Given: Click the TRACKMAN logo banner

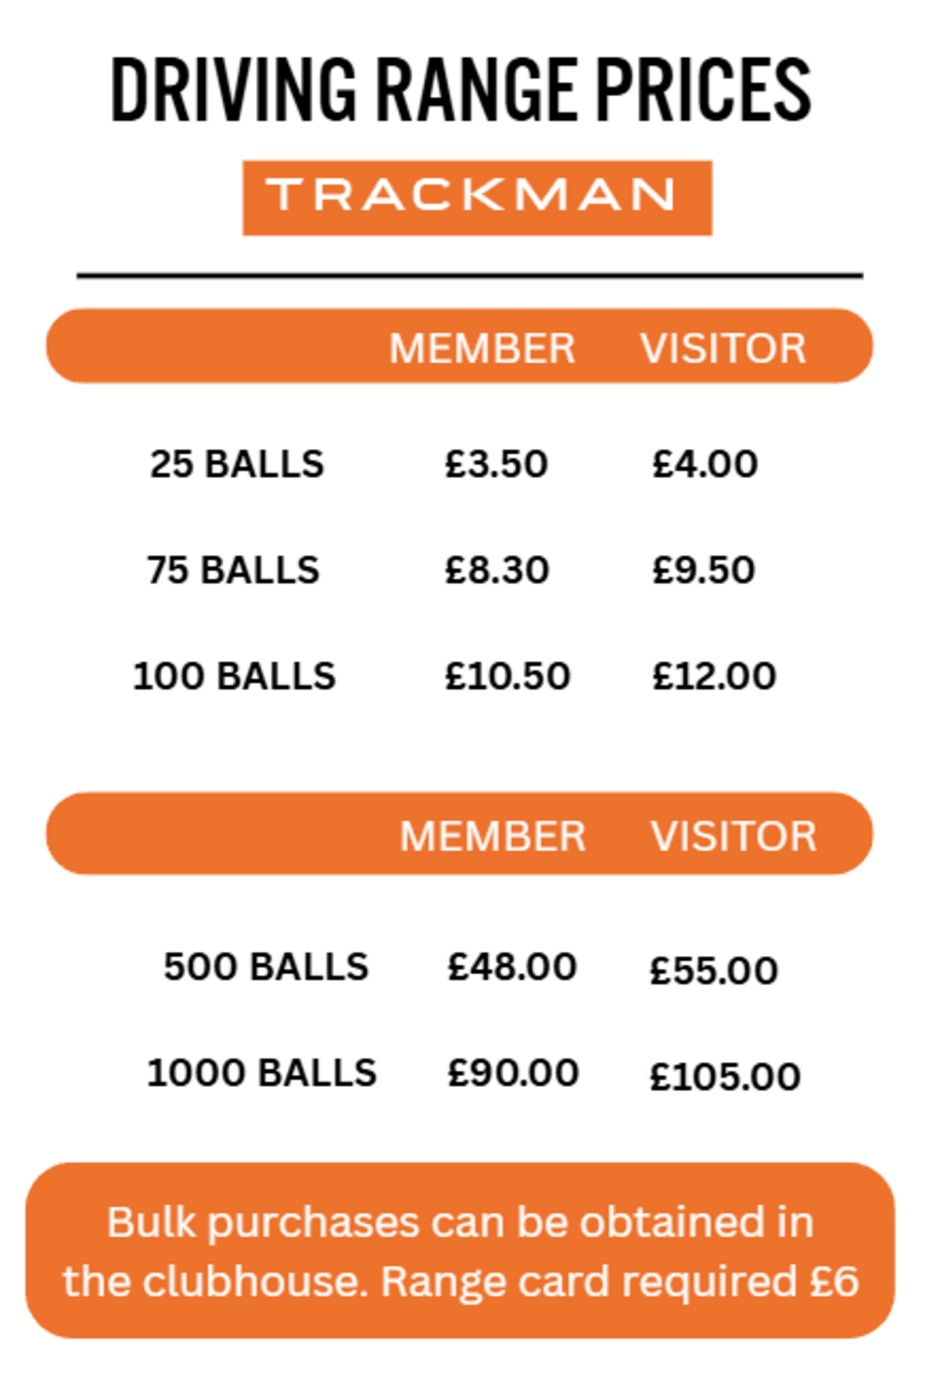Looking at the screenshot, I should [476, 197].
